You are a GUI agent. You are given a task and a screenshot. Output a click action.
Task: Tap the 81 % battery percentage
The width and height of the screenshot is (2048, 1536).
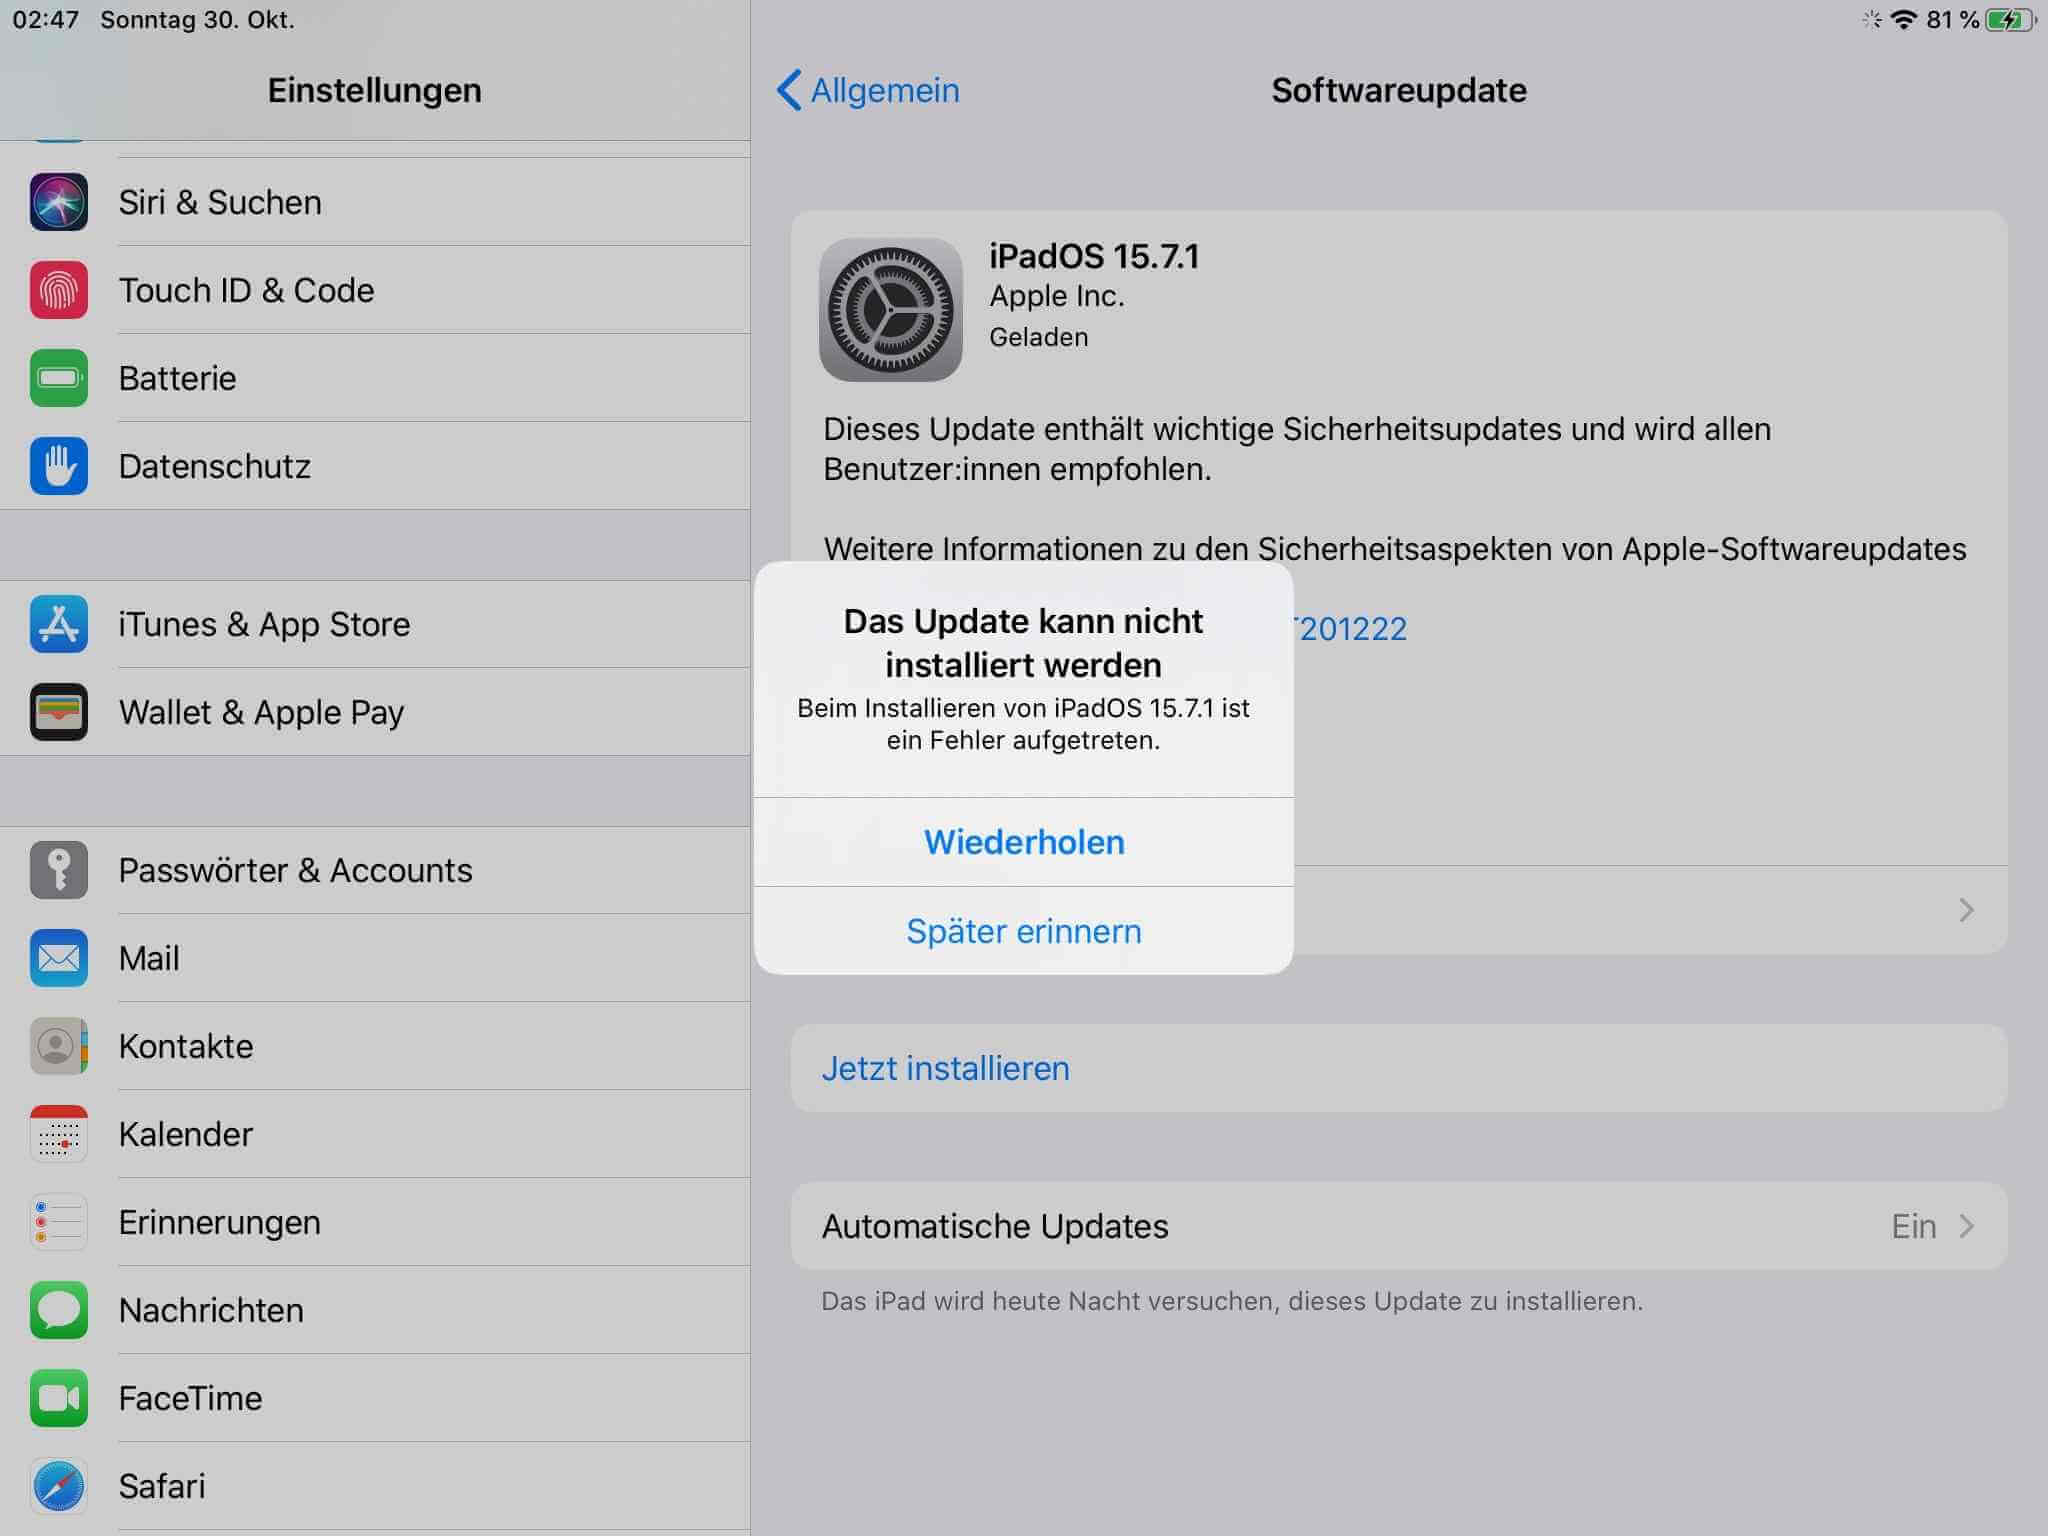1953,20
